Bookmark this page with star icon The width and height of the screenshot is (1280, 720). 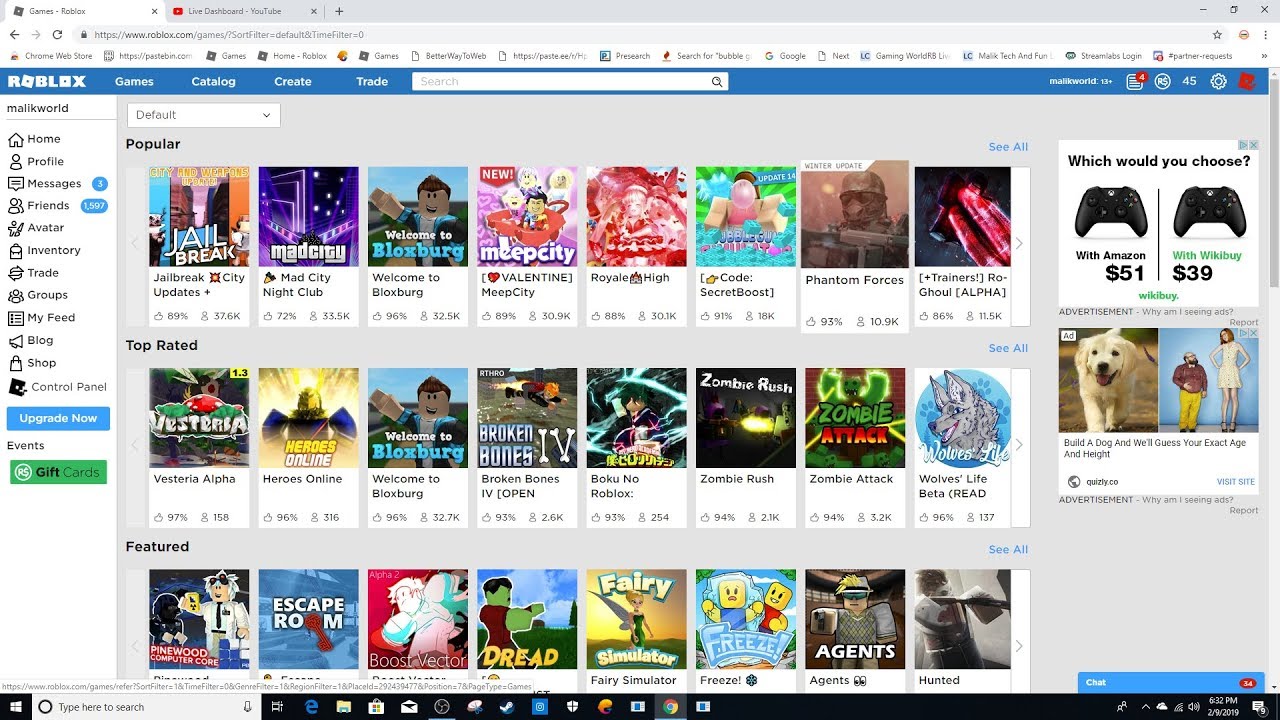(x=1217, y=34)
